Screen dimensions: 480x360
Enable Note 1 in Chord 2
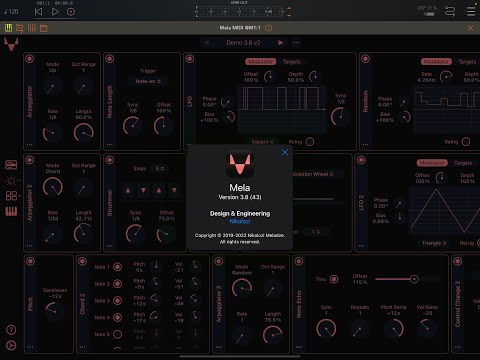point(117,267)
